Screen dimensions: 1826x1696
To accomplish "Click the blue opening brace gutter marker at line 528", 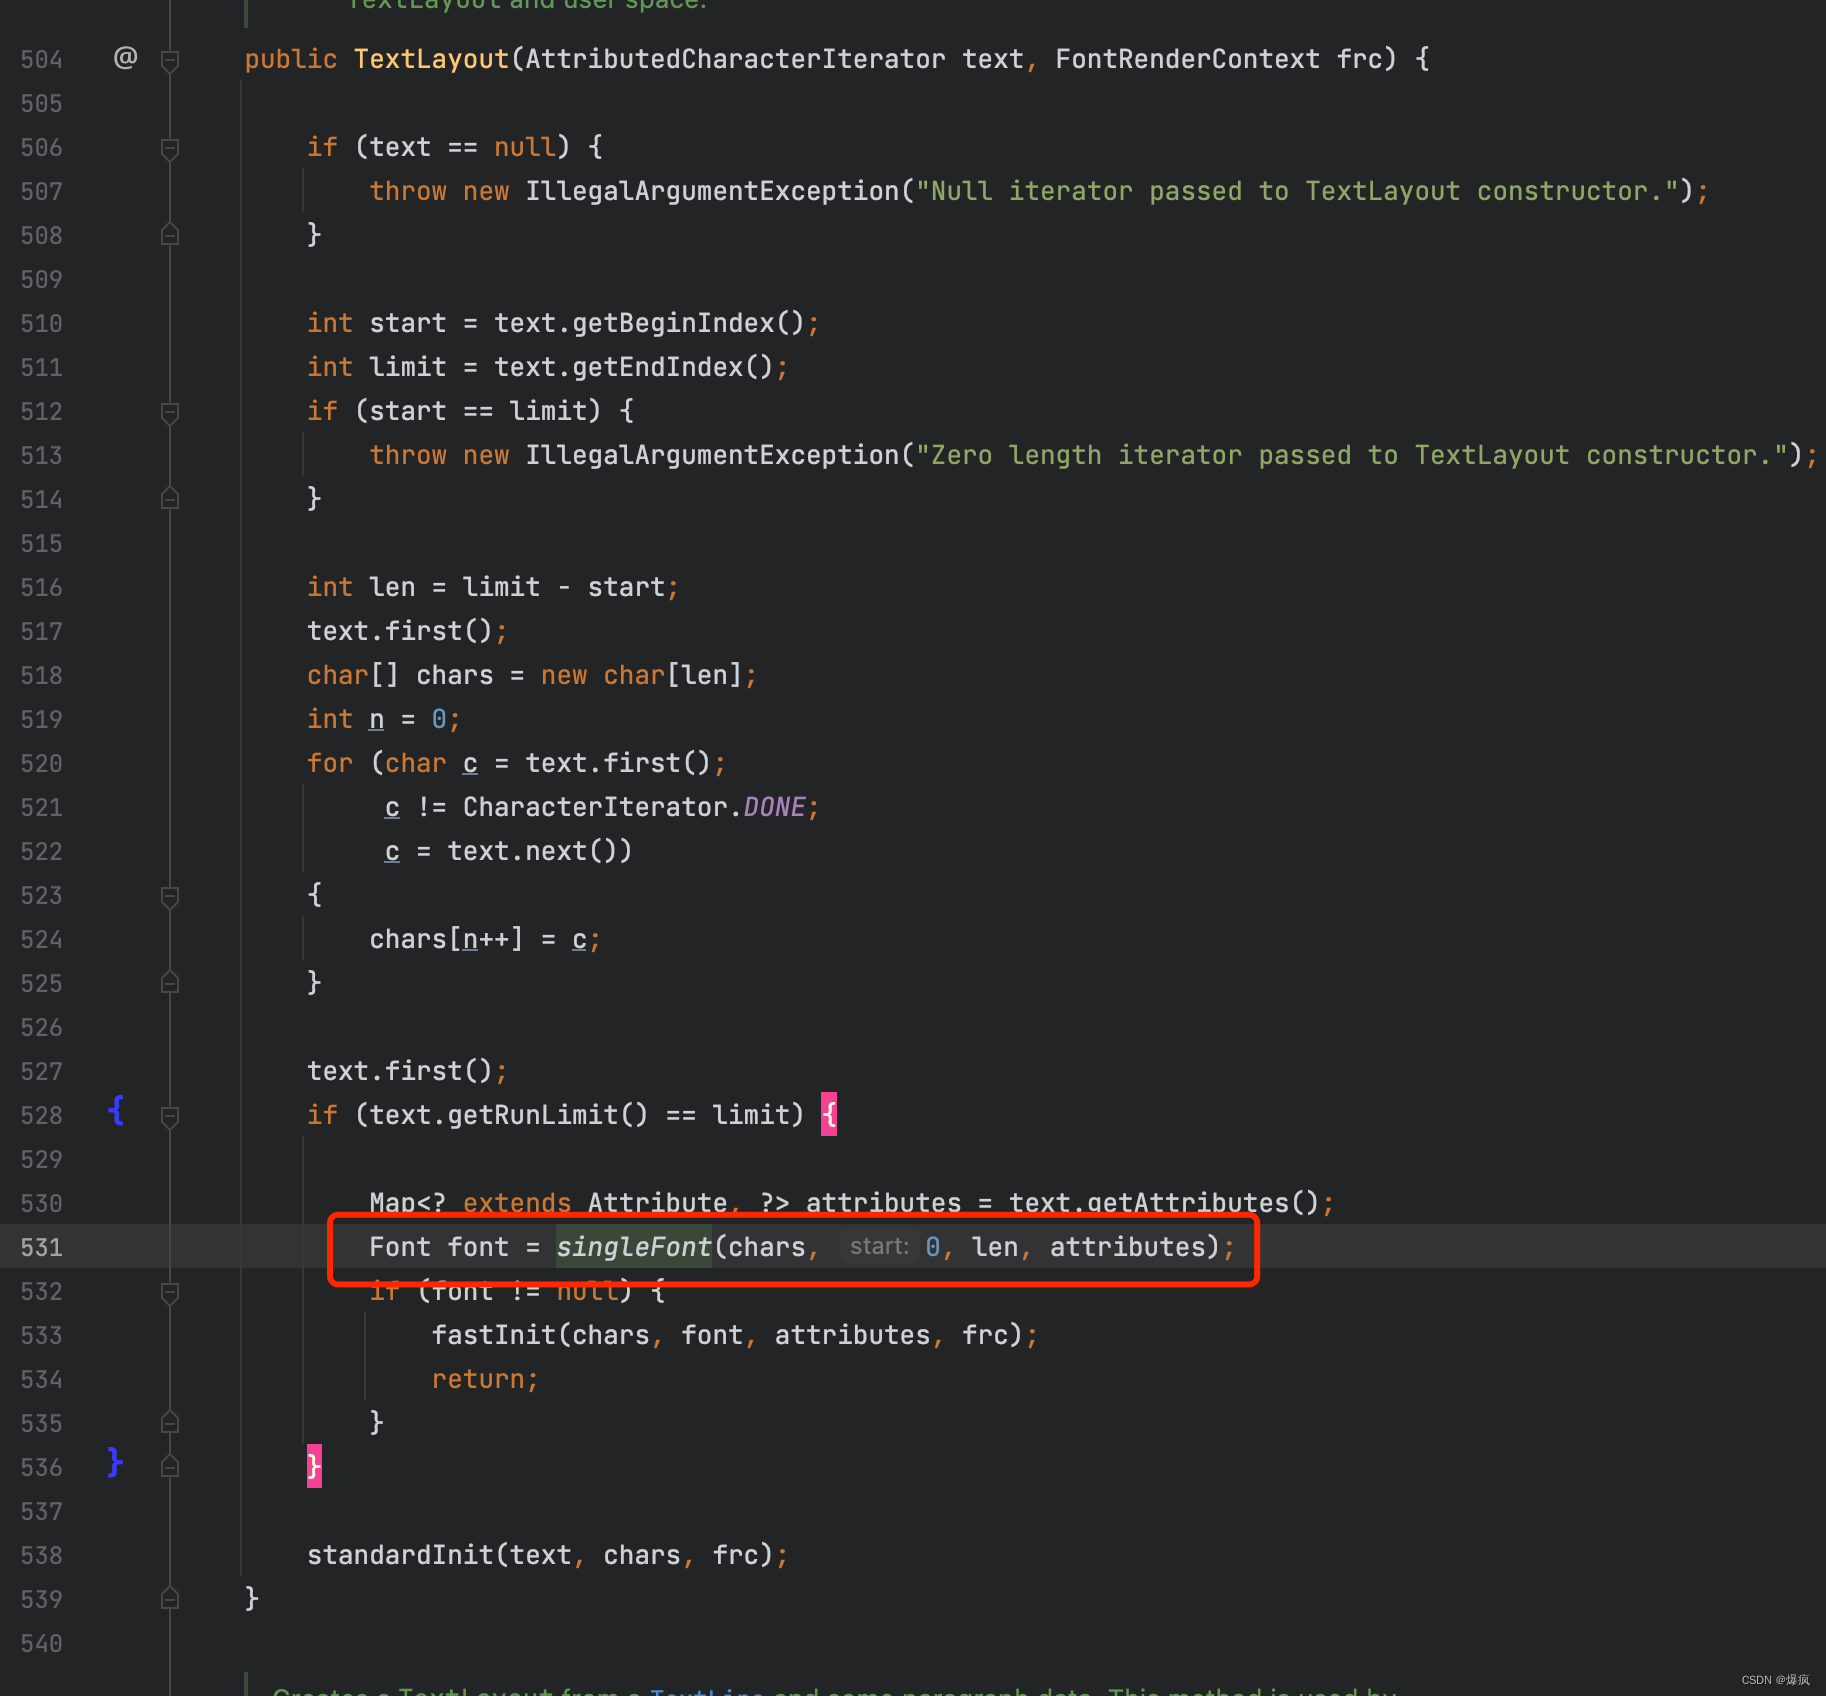I will click(x=116, y=1110).
